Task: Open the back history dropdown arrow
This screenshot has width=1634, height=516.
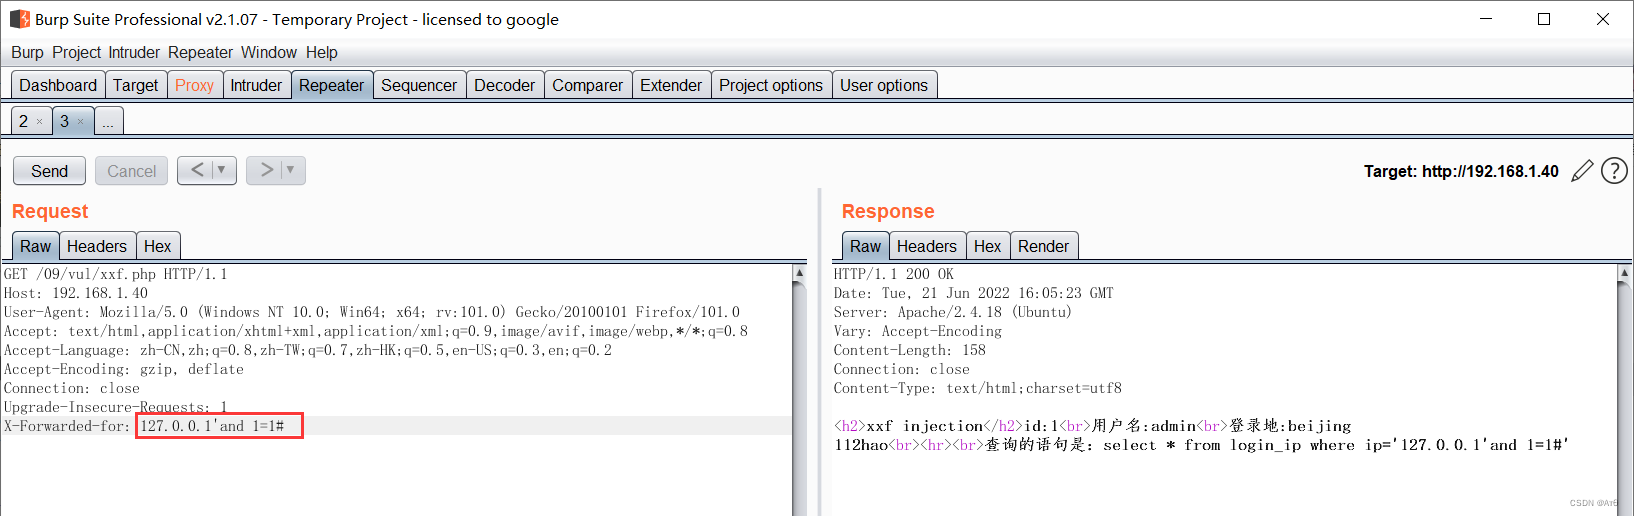Action: point(222,170)
